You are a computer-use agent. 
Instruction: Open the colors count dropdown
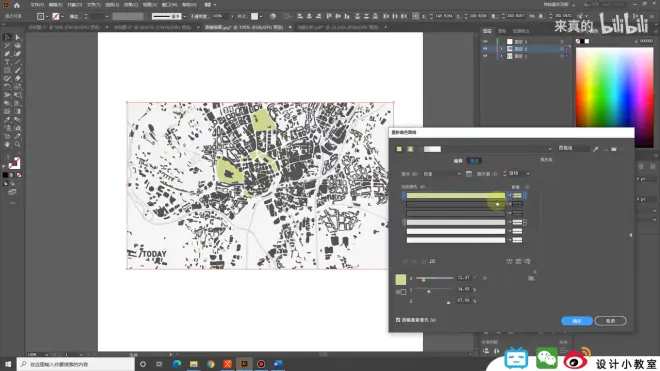519,173
